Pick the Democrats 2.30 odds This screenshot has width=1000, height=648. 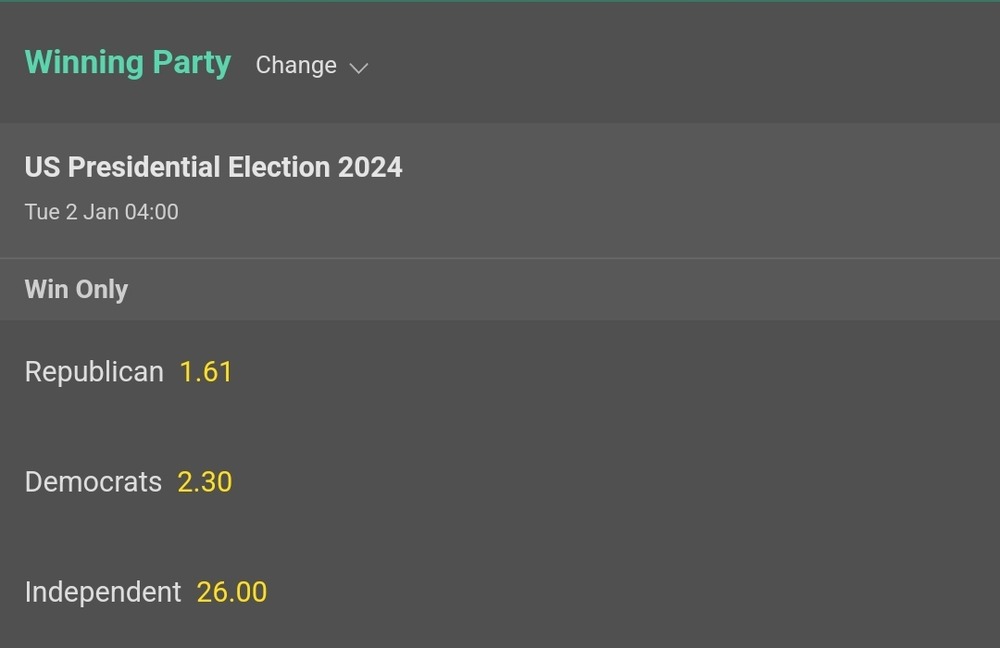pyautogui.click(x=205, y=482)
